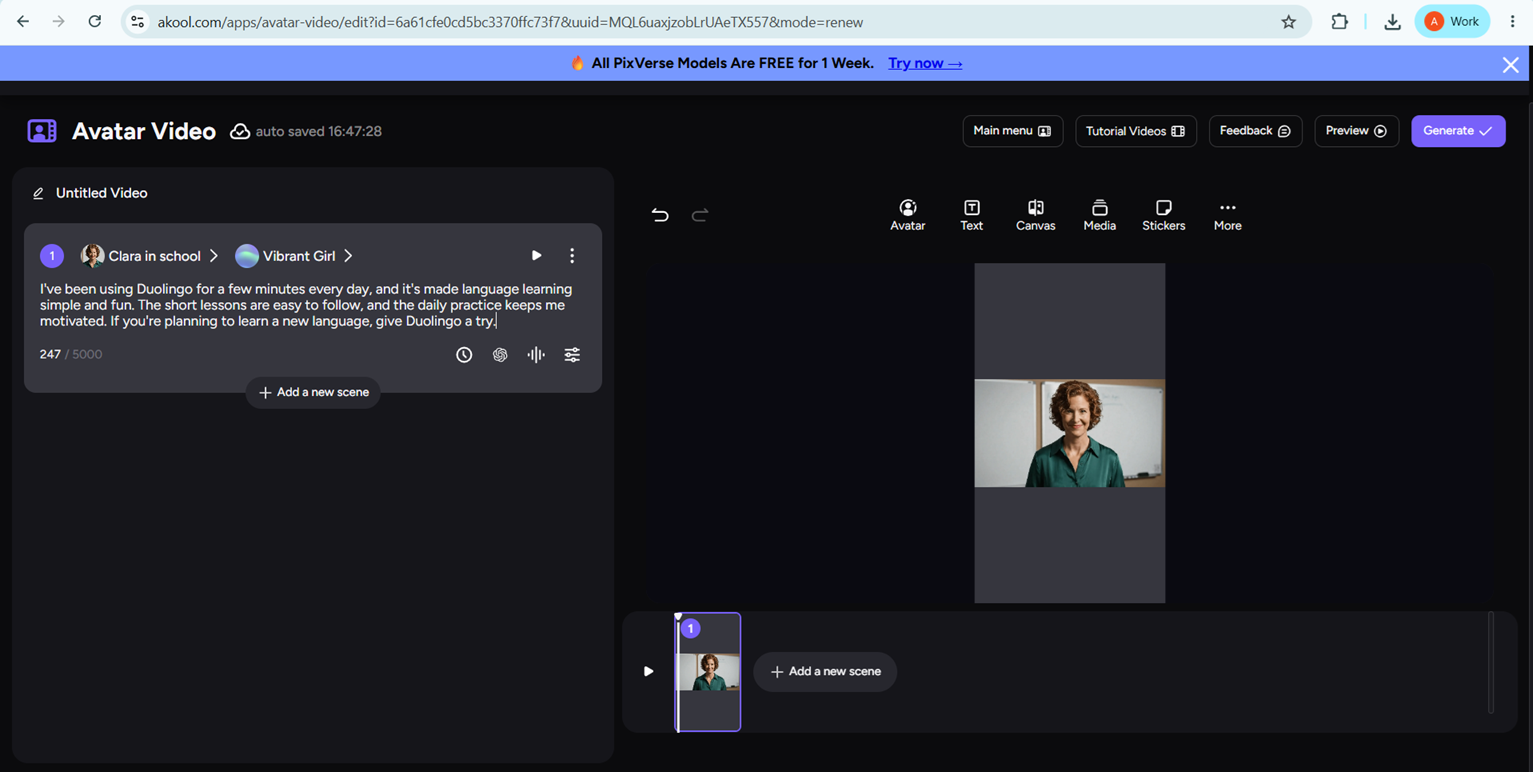Screen dimensions: 1533x772
Task: Select the Text tool
Action: [971, 215]
